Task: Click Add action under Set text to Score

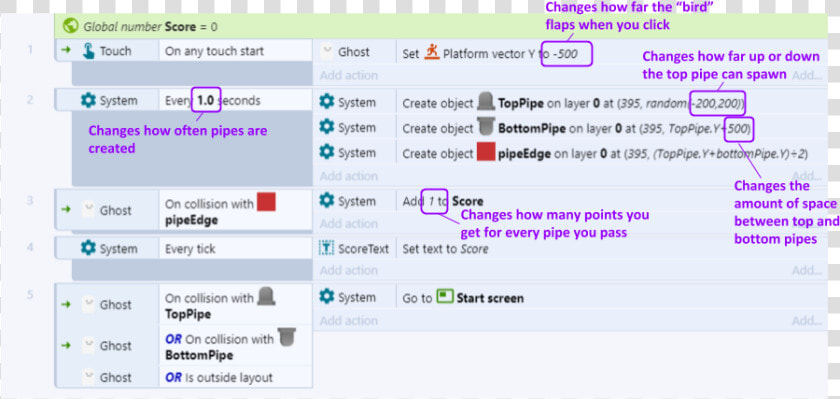Action: click(x=349, y=270)
